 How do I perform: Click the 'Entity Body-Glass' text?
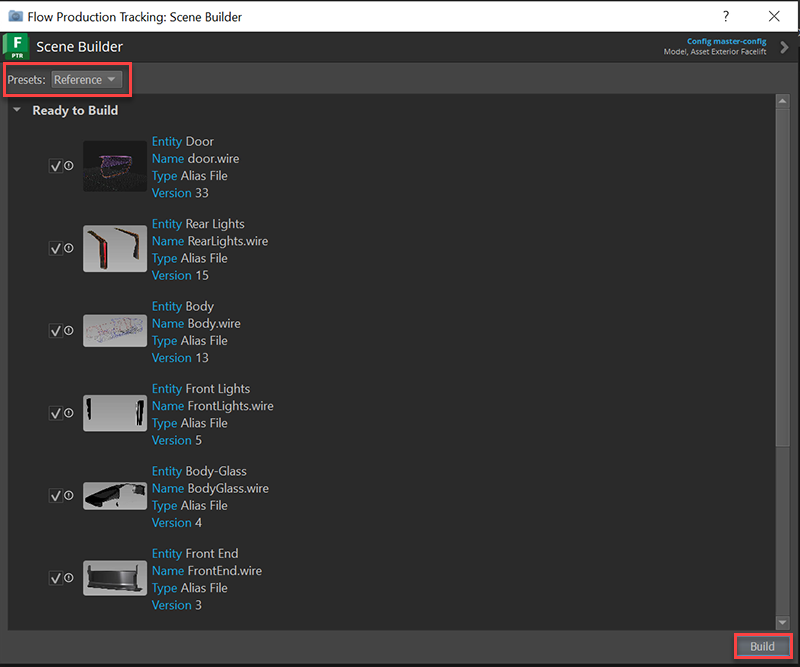point(199,471)
